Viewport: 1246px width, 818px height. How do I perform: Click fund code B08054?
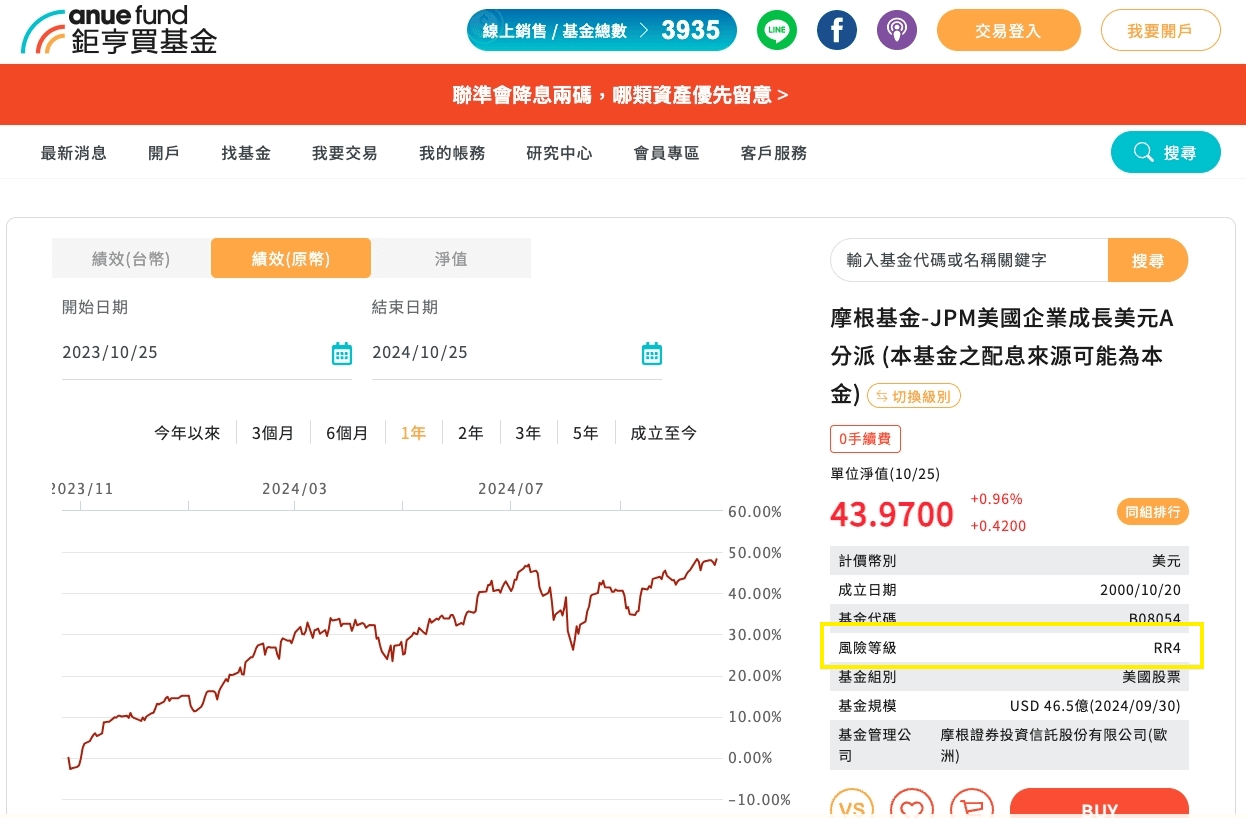[x=1154, y=619]
